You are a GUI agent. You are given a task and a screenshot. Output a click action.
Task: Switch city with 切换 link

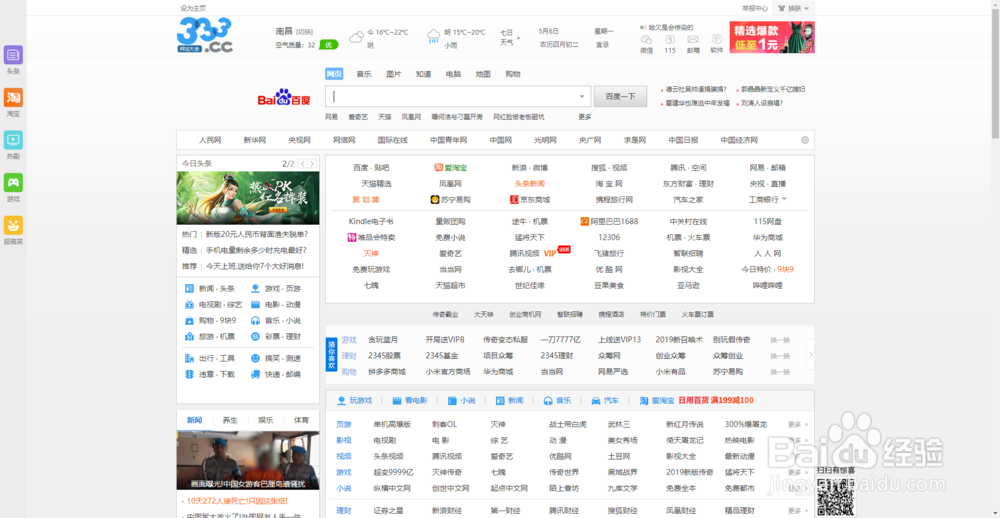304,32
